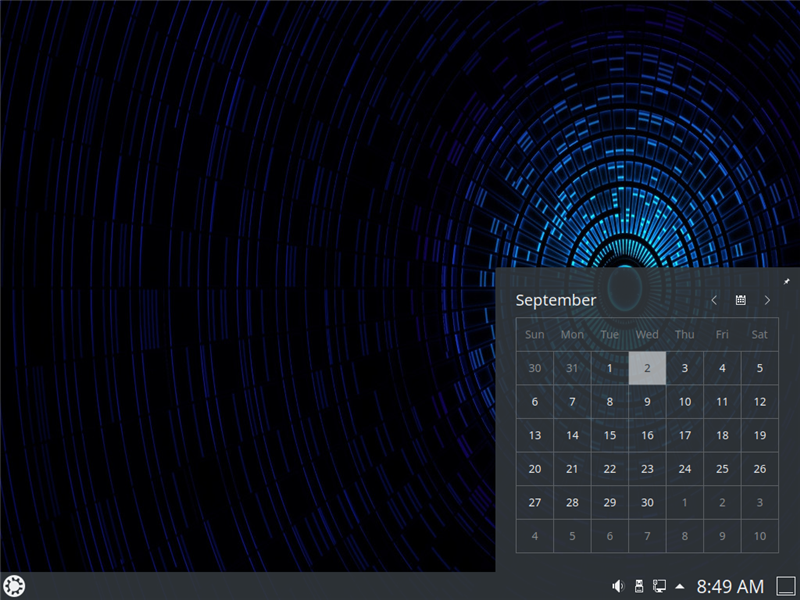Select highlighted day 2 of September
The height and width of the screenshot is (600, 800).
[647, 368]
